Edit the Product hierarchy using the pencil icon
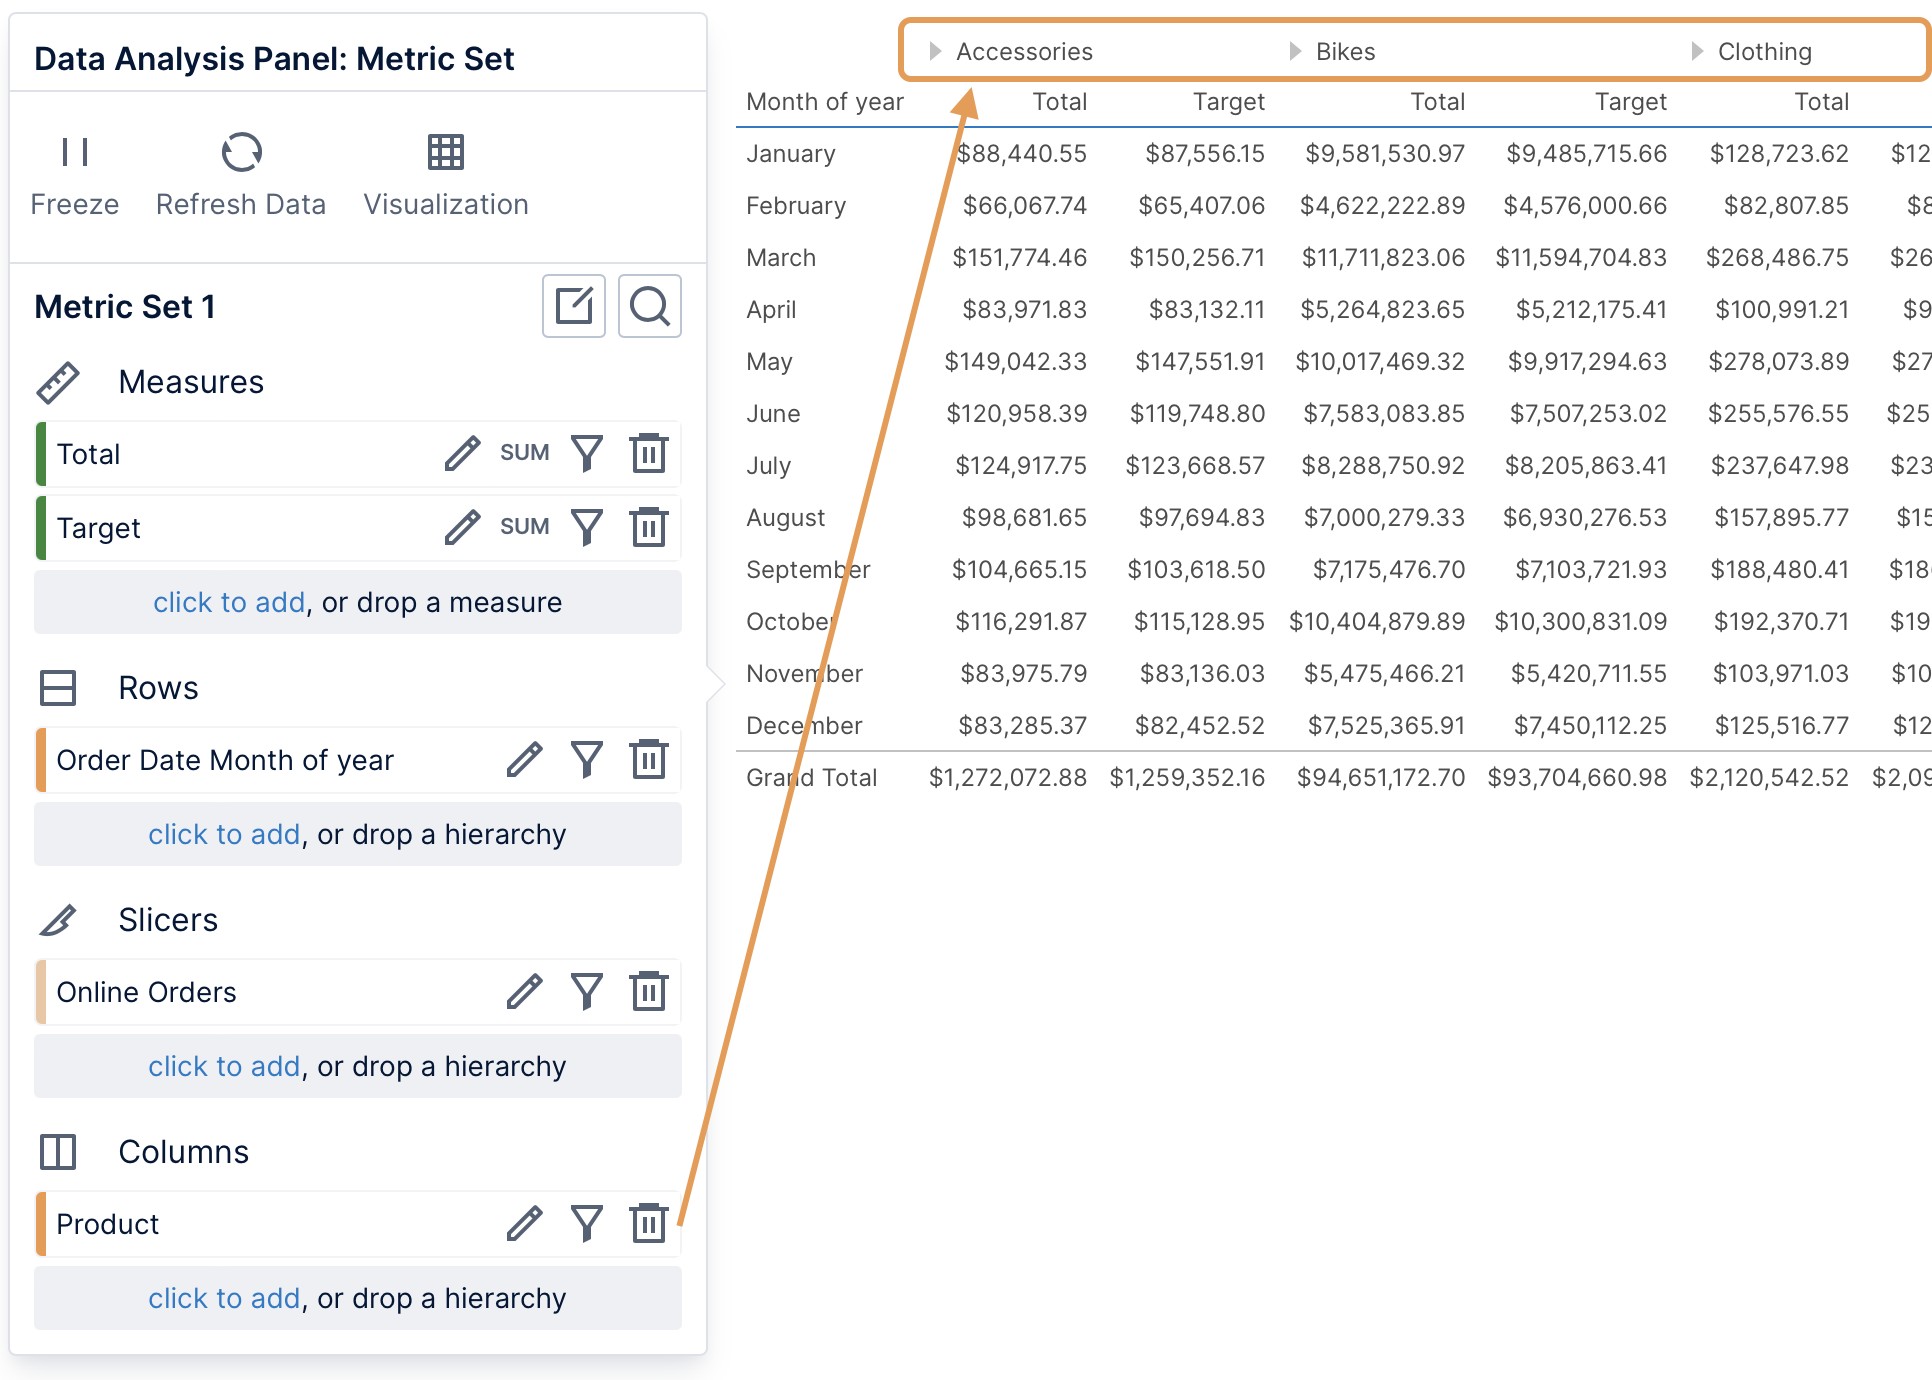The height and width of the screenshot is (1380, 1932). 524,1223
